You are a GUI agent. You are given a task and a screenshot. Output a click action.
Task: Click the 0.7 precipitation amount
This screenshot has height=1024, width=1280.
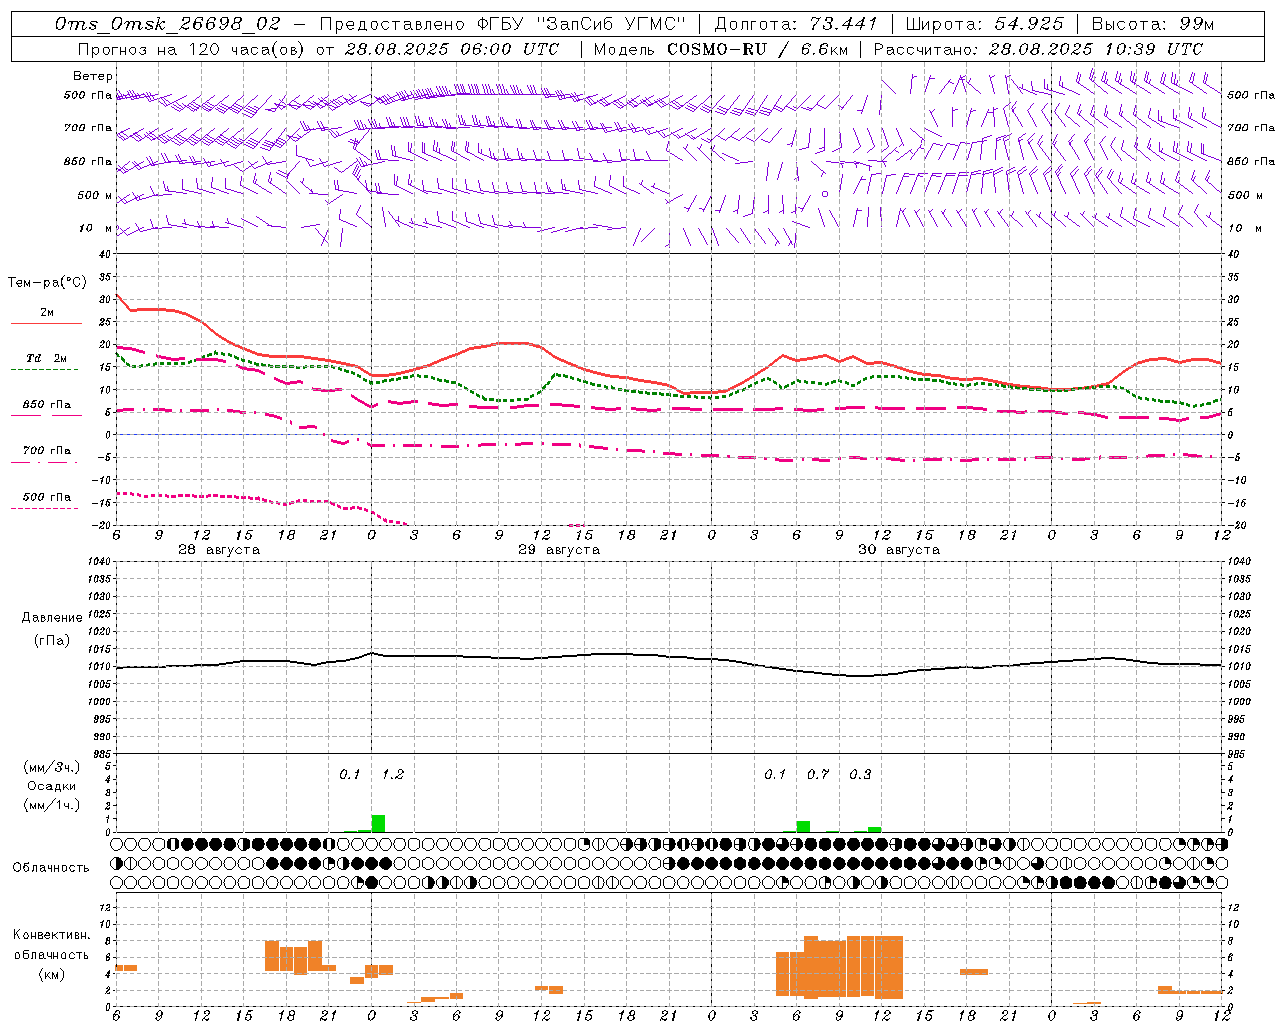point(818,774)
